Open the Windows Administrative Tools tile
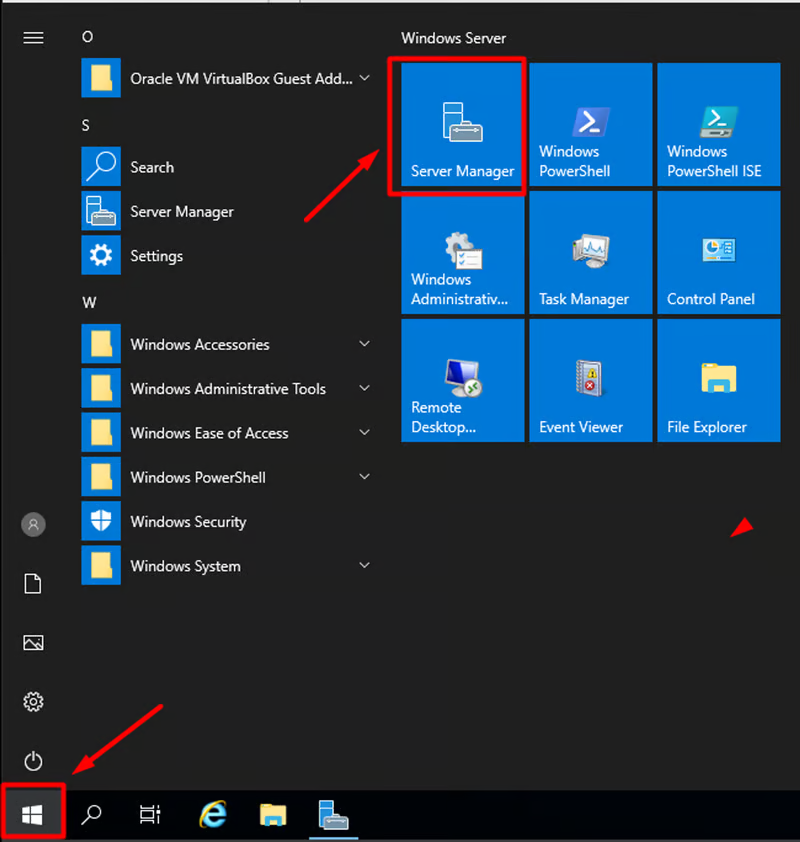Screen dimensions: 800x842 [x=462, y=254]
